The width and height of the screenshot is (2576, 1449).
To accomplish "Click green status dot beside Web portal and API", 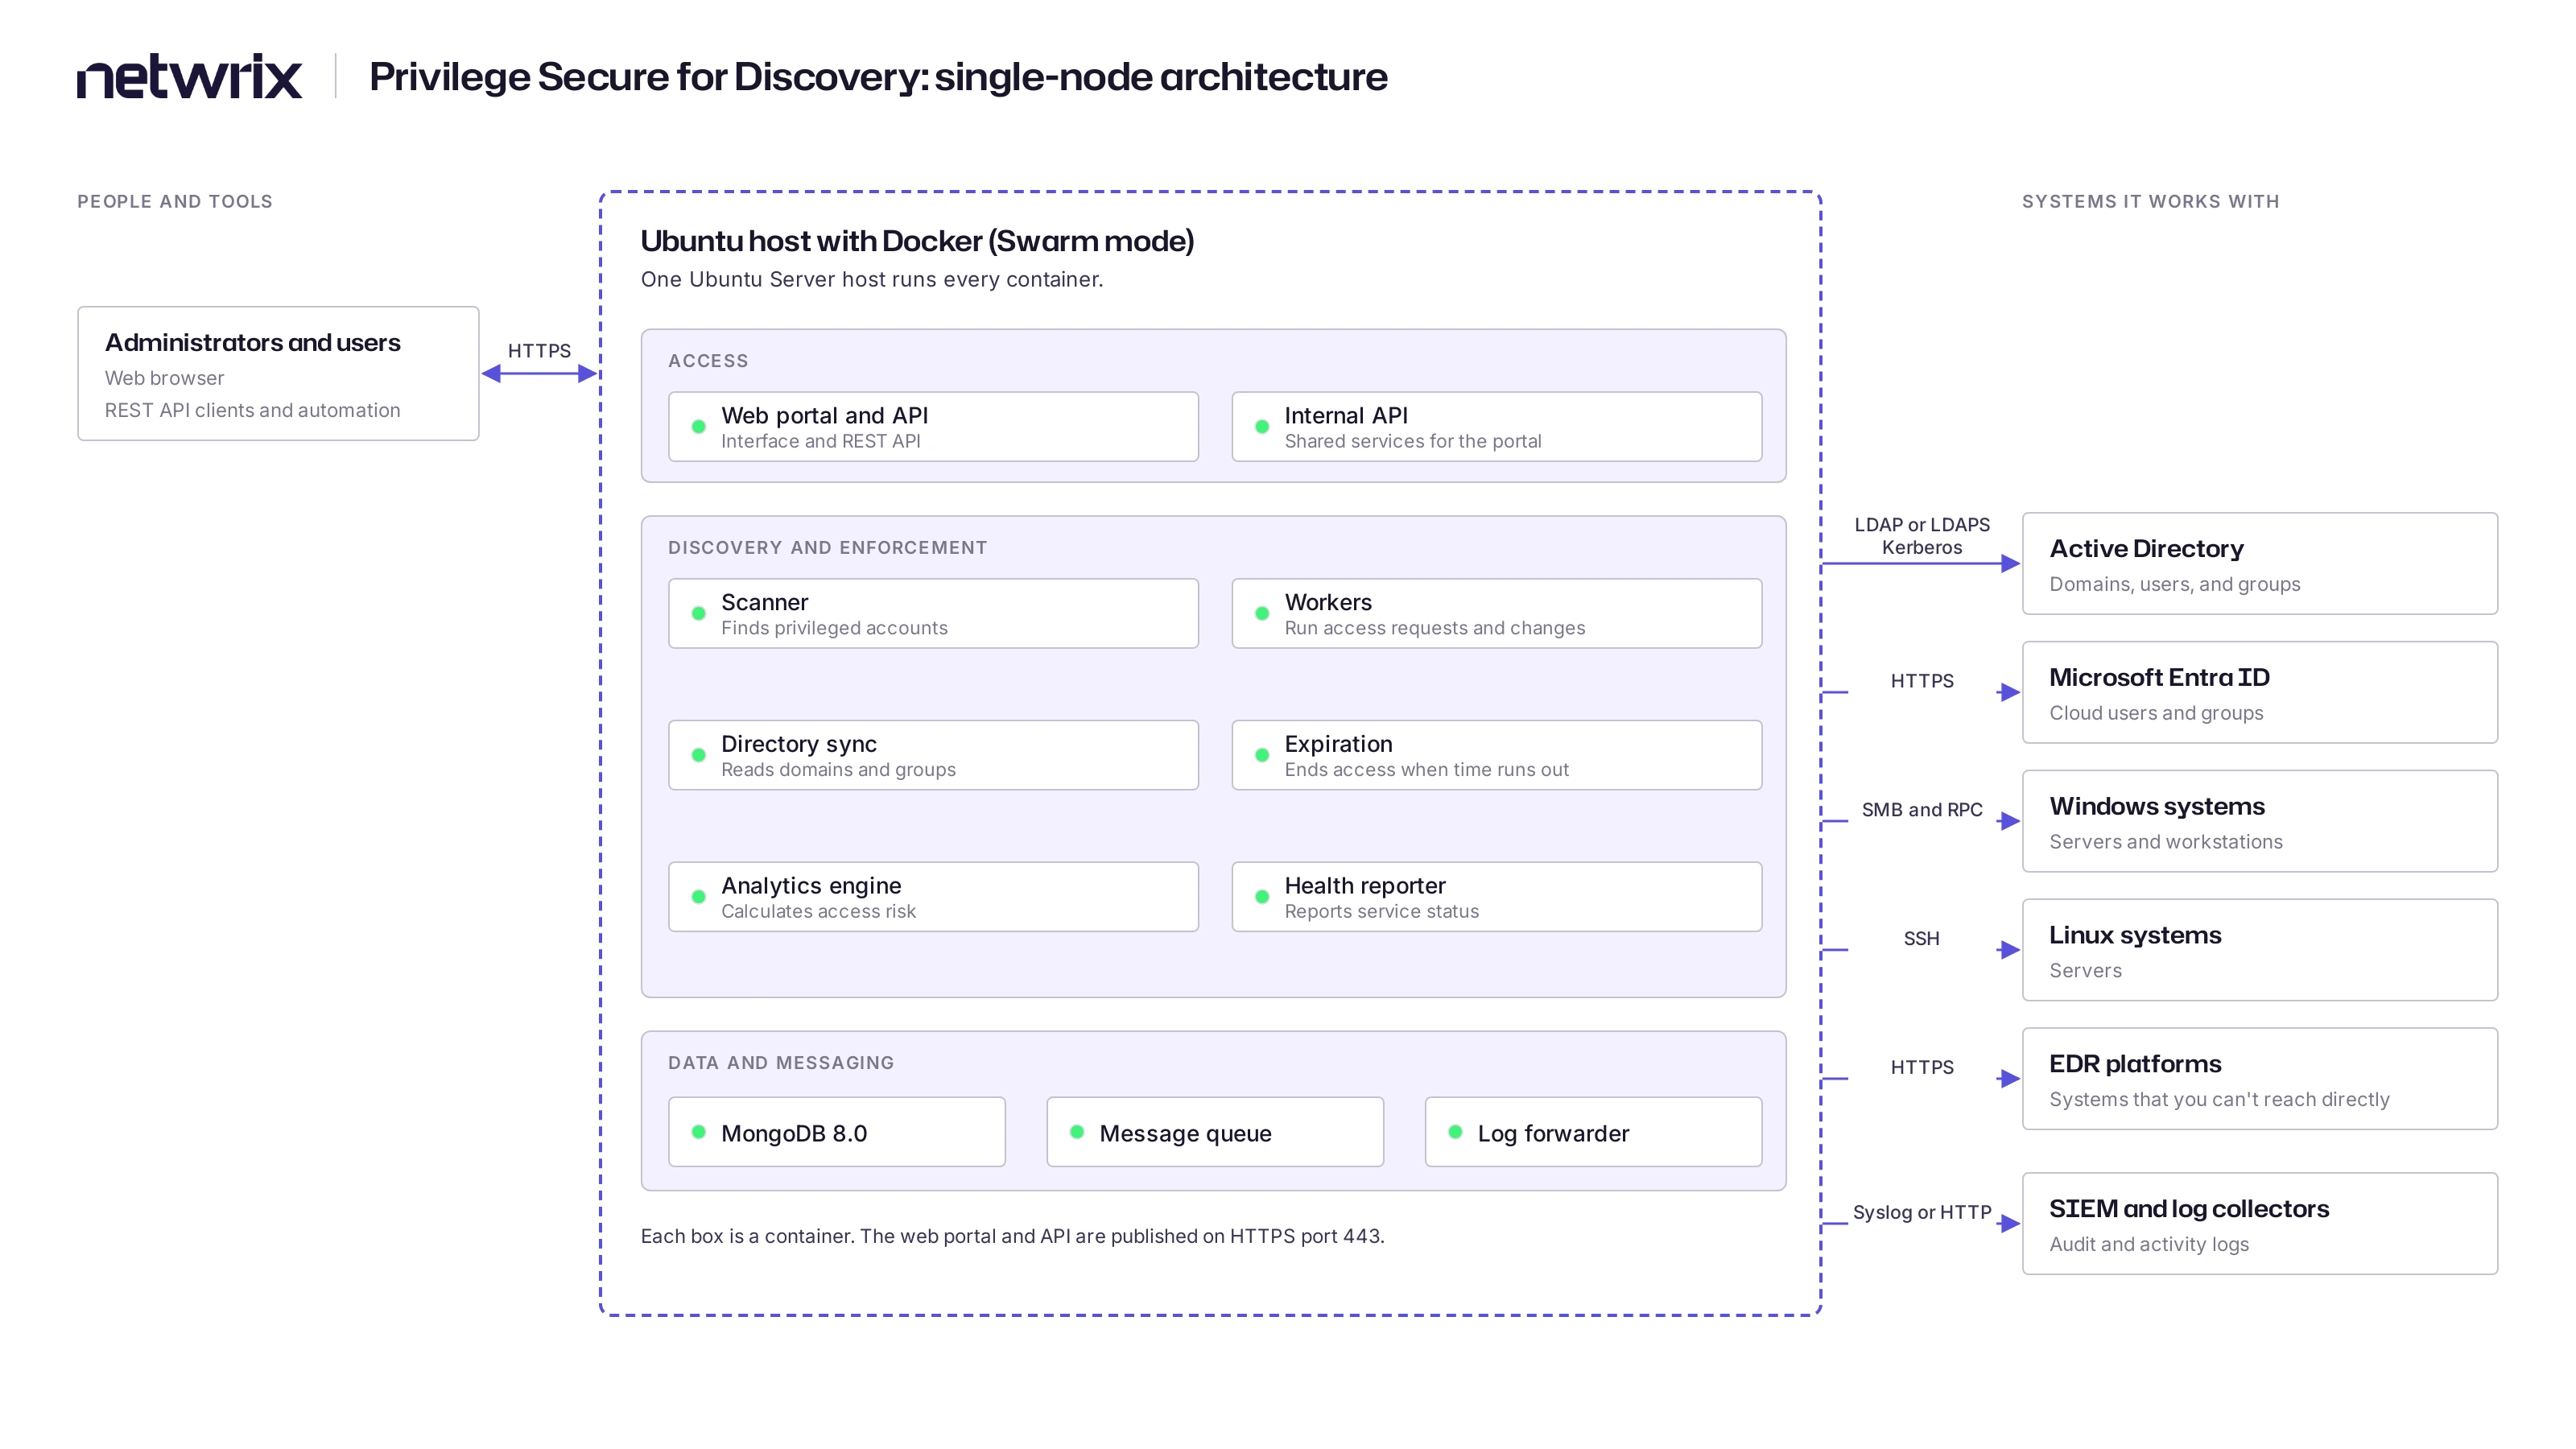I will (x=699, y=427).
